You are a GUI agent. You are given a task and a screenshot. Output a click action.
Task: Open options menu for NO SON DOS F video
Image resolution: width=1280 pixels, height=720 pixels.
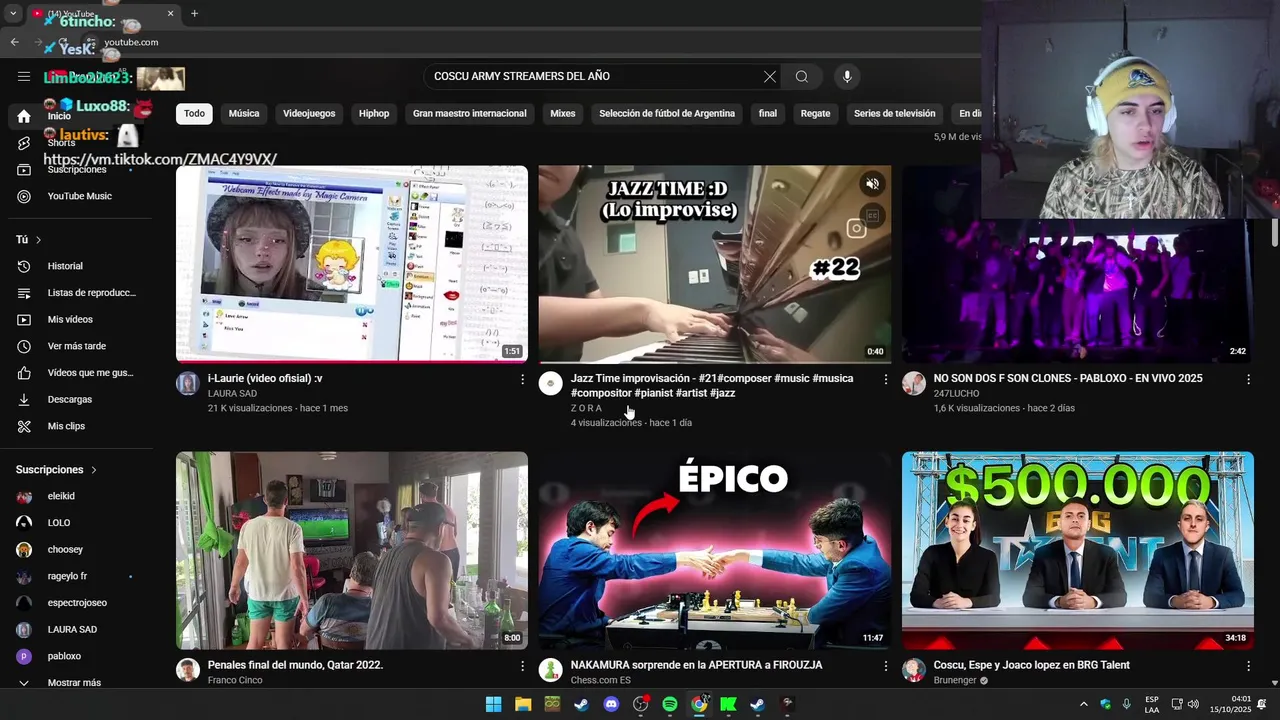[1248, 379]
